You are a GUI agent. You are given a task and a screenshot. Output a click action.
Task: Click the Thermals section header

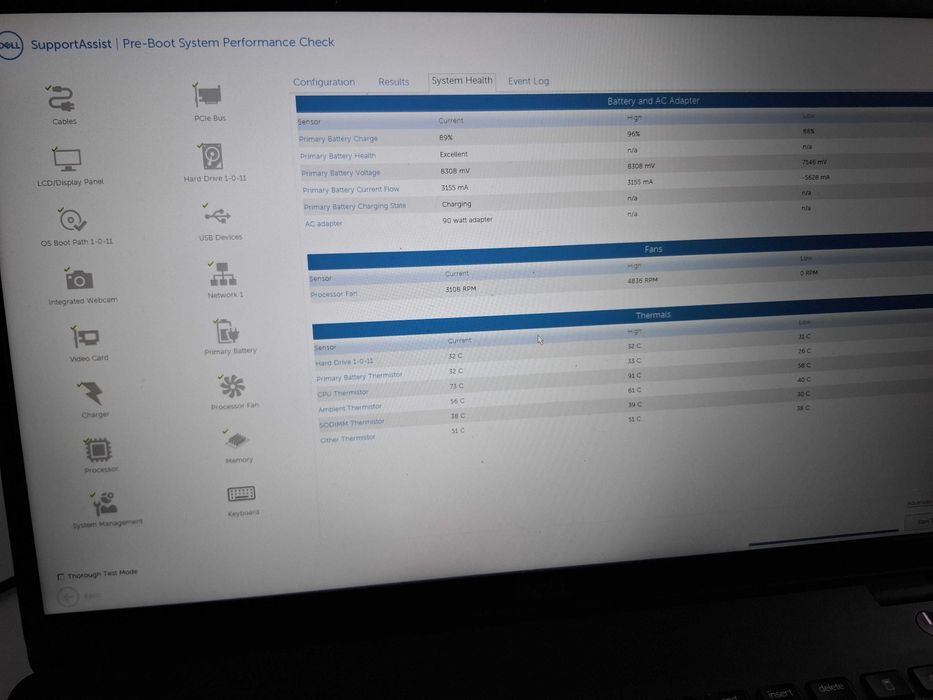point(623,318)
